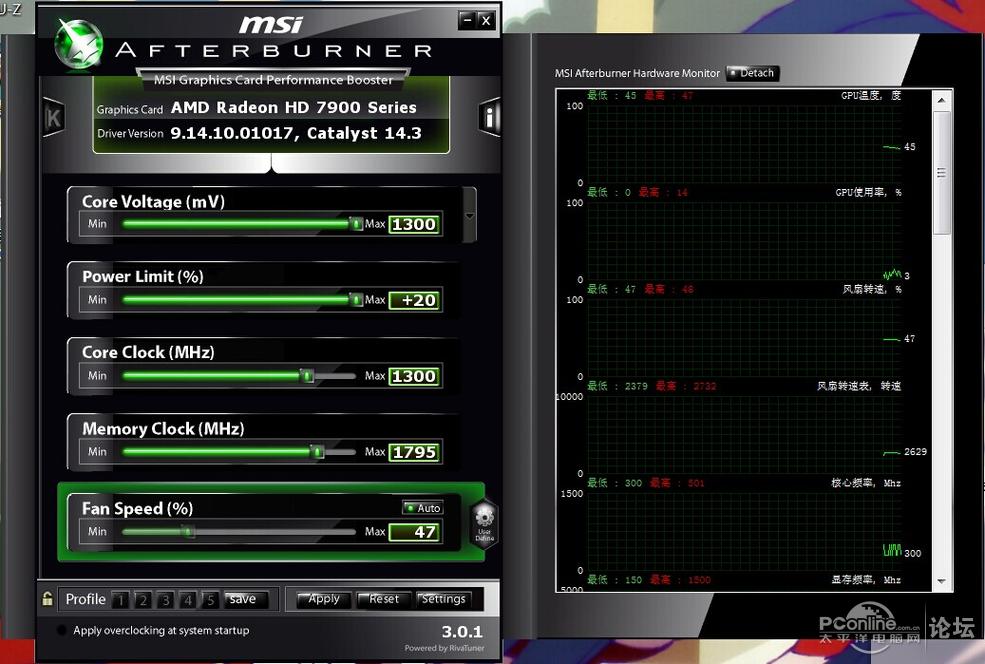Screen dimensions: 985x664
Task: Toggle the profile lock padlock icon
Action: click(47, 599)
